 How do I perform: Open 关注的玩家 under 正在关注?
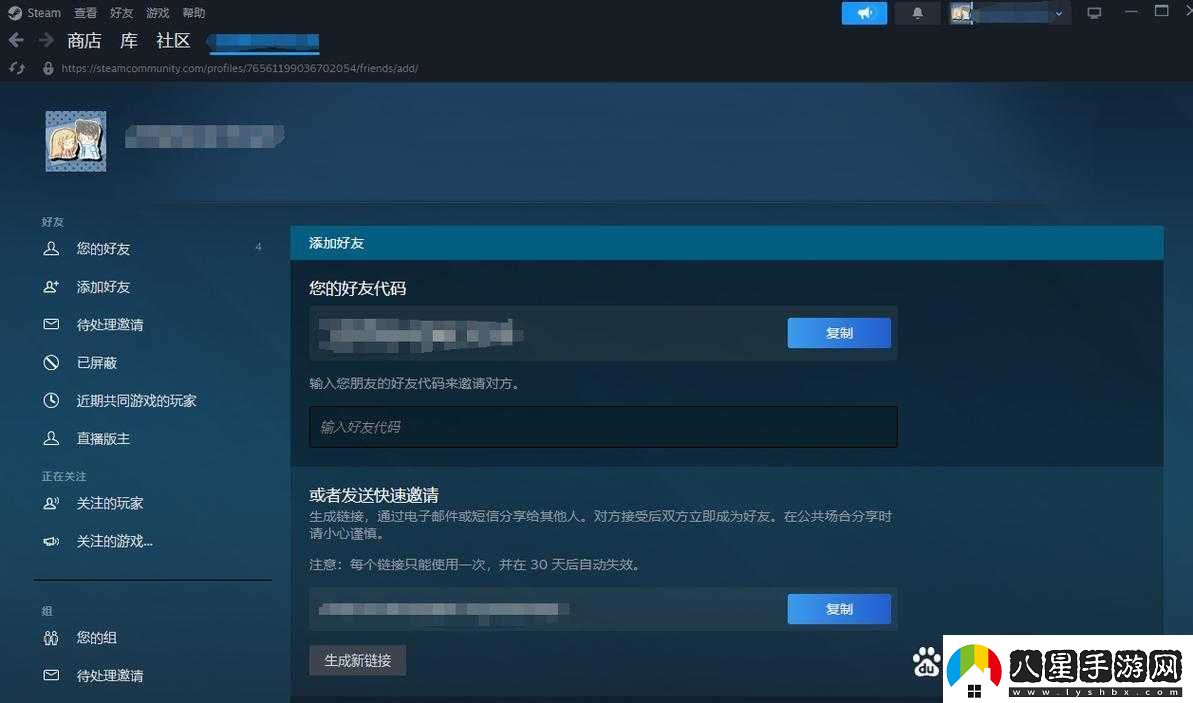click(110, 503)
